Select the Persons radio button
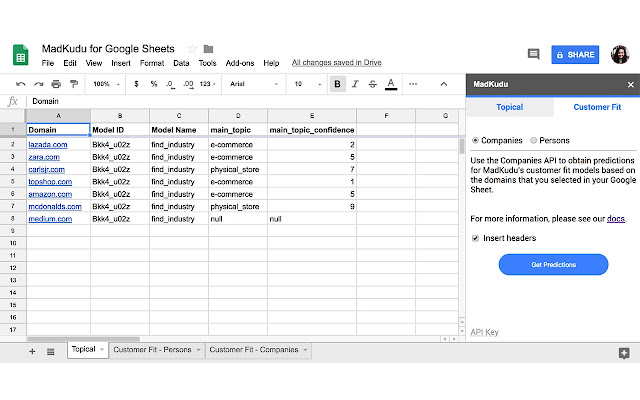Screen dimensions: 640x400 click(x=533, y=140)
